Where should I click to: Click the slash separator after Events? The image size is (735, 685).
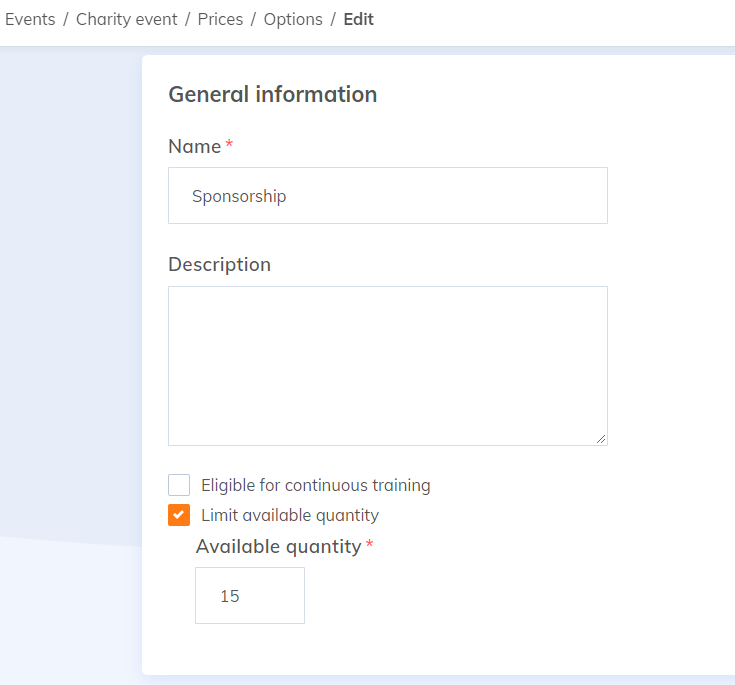point(66,19)
